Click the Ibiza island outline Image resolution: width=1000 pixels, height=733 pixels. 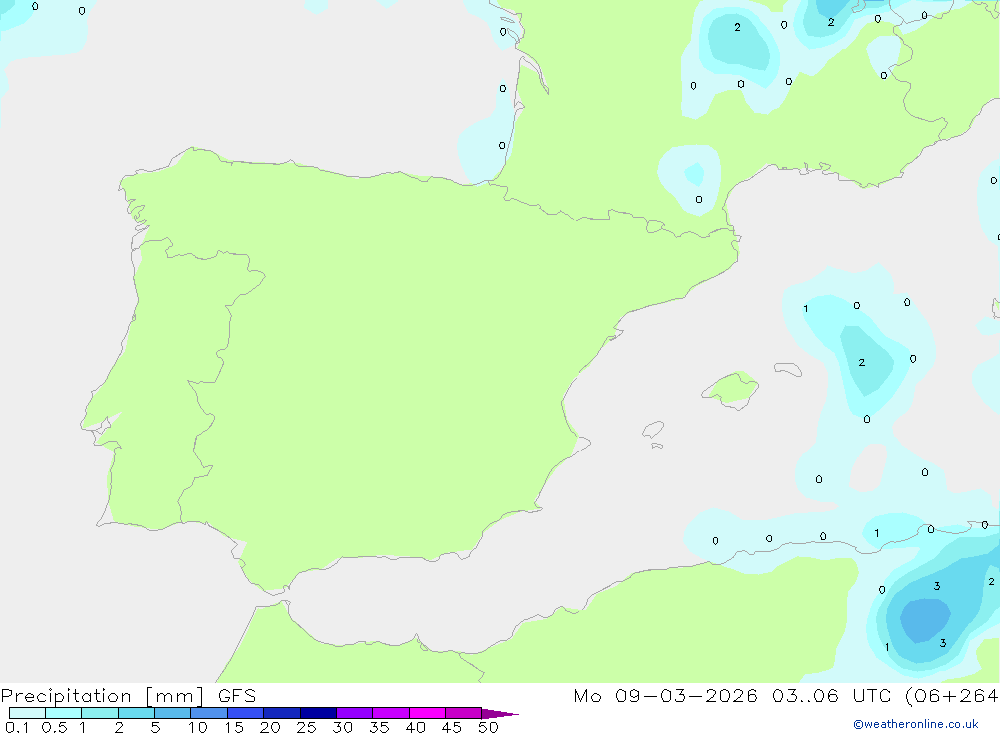pos(653,429)
